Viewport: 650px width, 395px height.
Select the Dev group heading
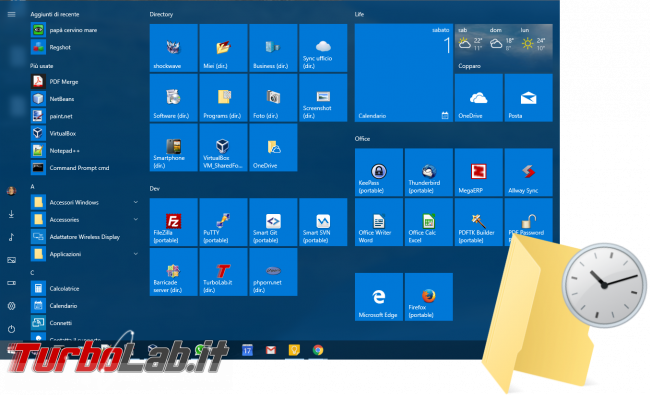pos(155,189)
